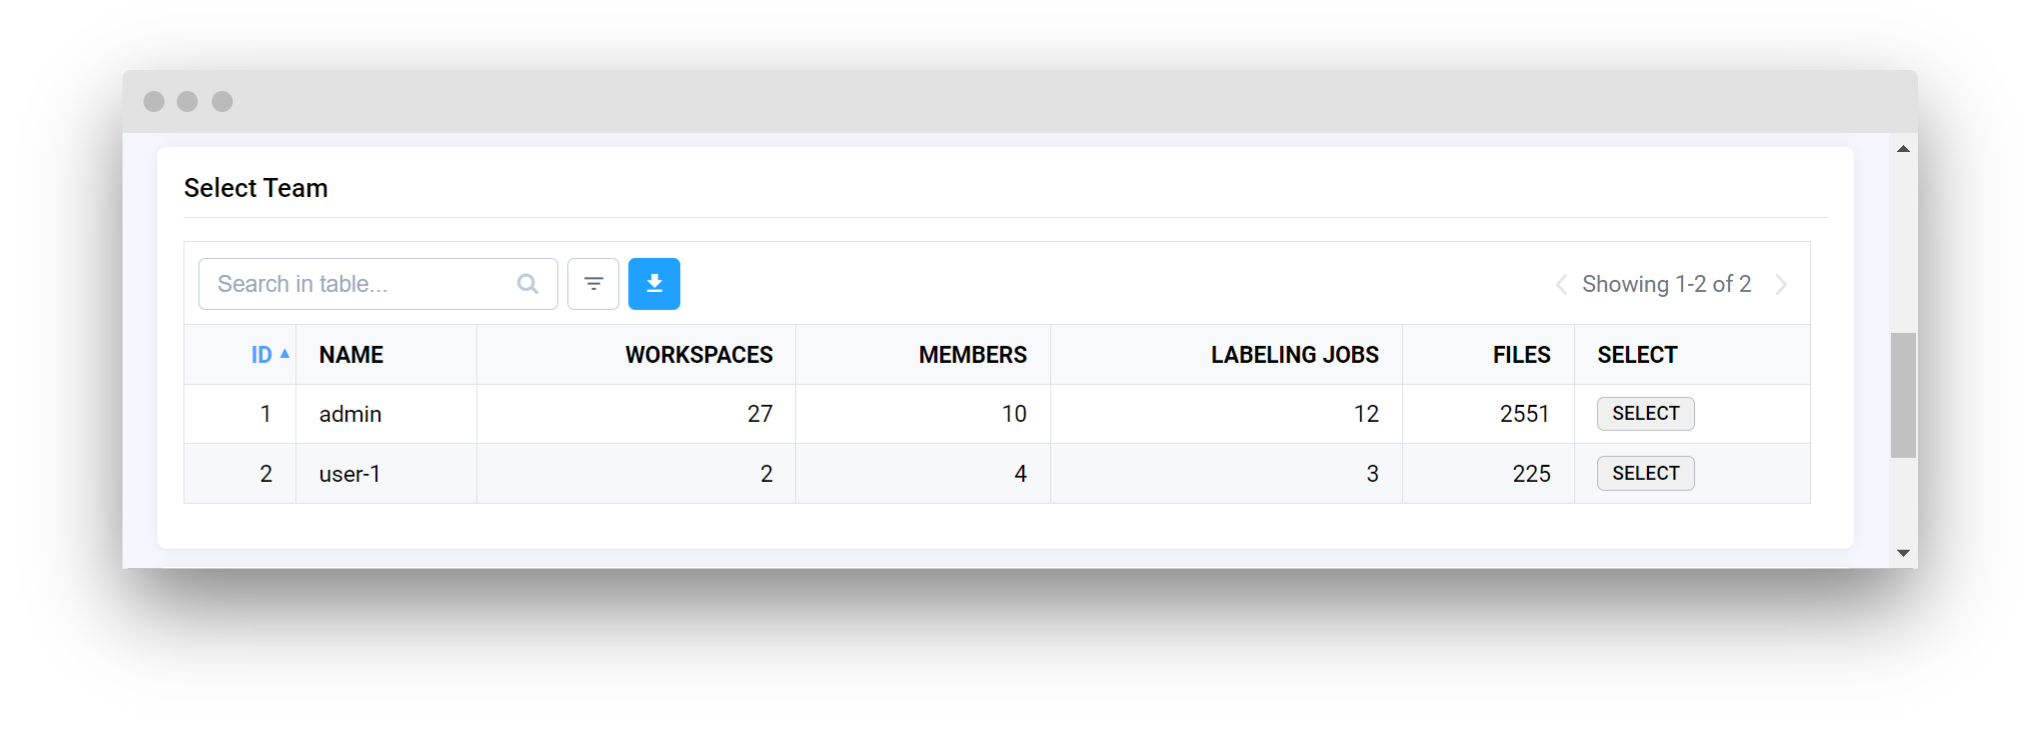Viewport: 2040px width, 743px height.
Task: Open the filter options icon
Action: pos(593,283)
